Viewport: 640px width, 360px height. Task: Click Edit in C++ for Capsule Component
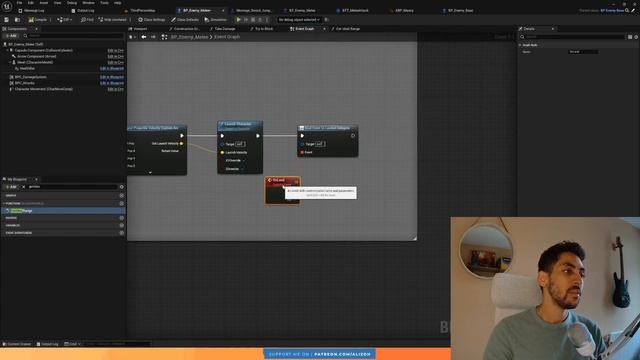click(116, 51)
